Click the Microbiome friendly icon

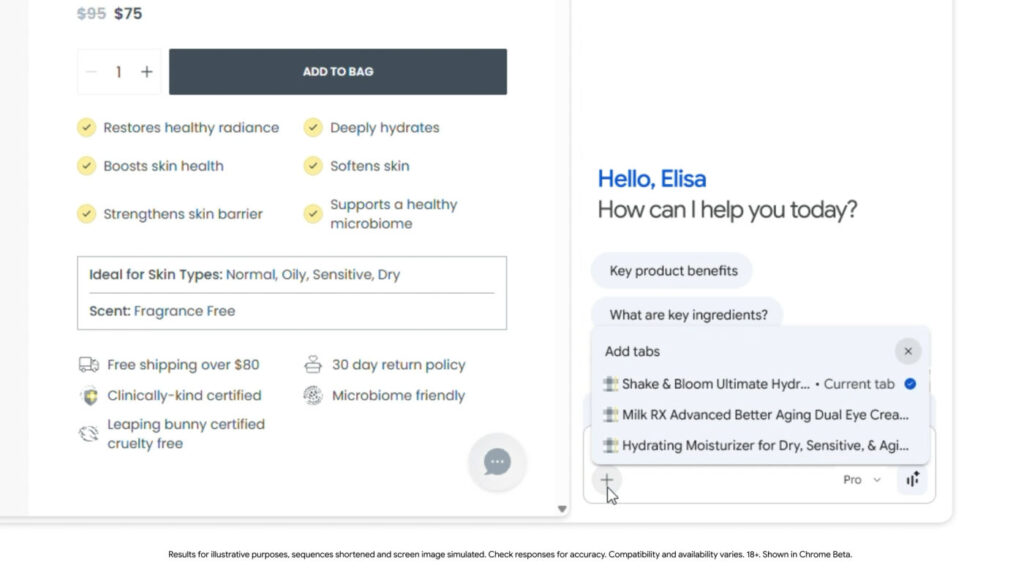[x=313, y=396]
